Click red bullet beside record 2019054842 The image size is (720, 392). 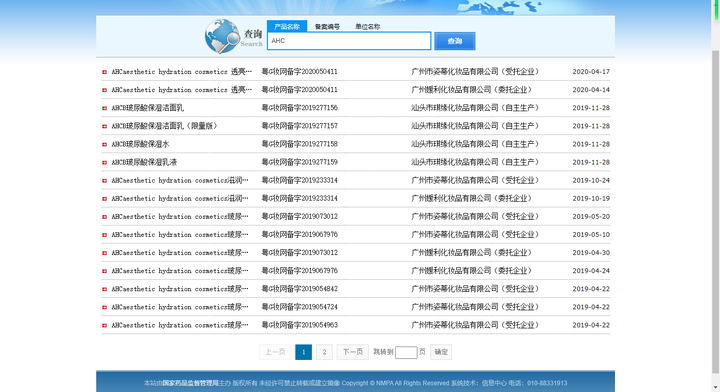coord(104,289)
